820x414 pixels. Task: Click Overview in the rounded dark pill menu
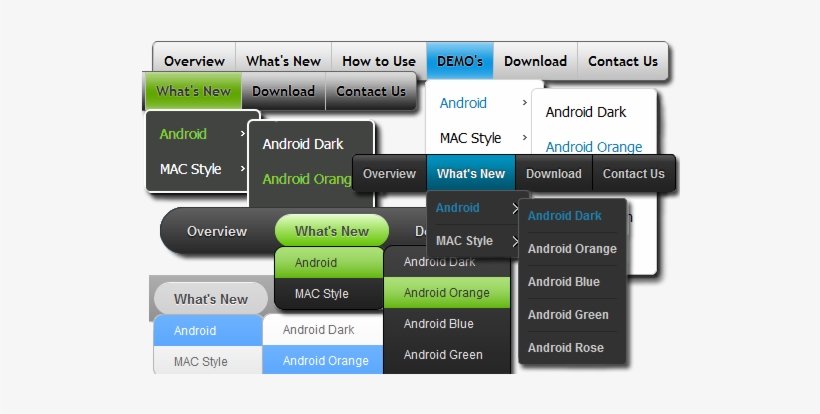tap(217, 231)
